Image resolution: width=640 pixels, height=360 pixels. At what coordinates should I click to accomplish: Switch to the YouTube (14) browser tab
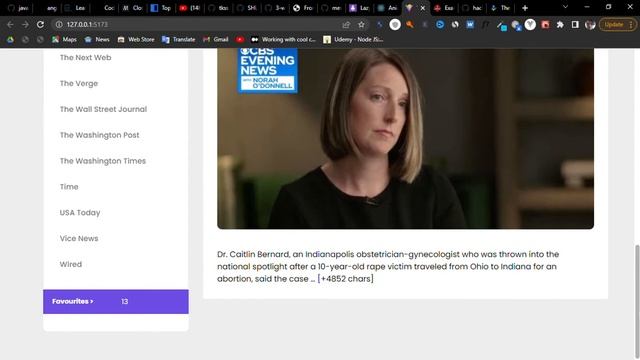click(190, 8)
